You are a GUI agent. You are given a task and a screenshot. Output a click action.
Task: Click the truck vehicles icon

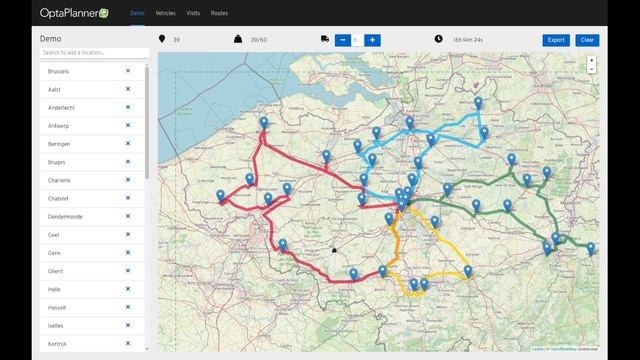coord(325,39)
